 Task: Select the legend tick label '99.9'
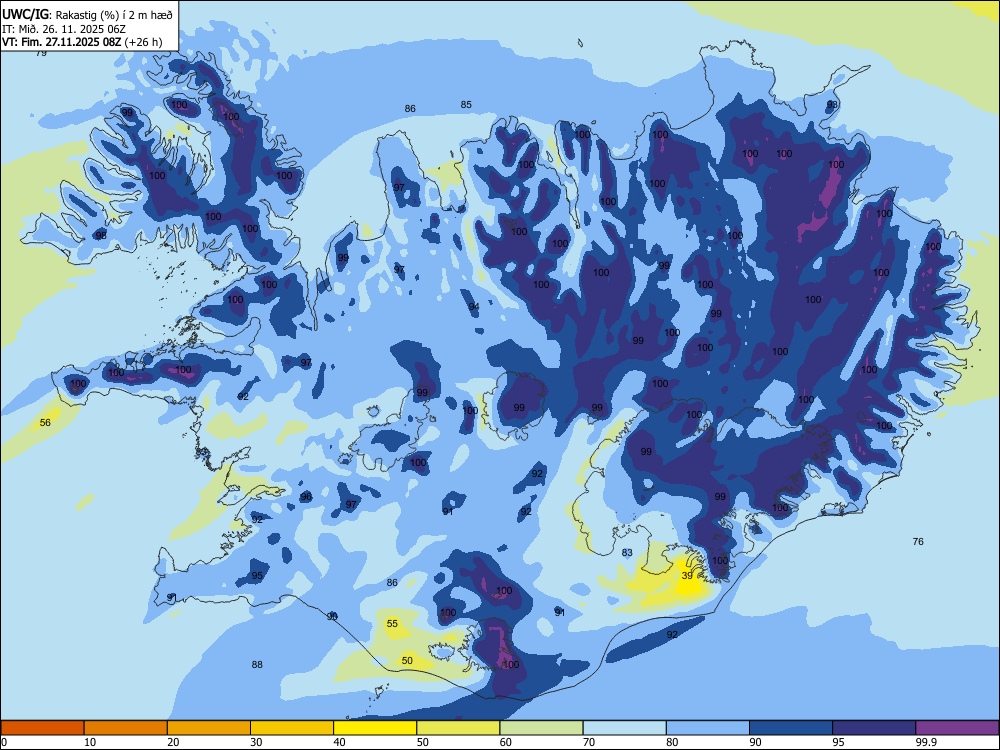[x=926, y=742]
